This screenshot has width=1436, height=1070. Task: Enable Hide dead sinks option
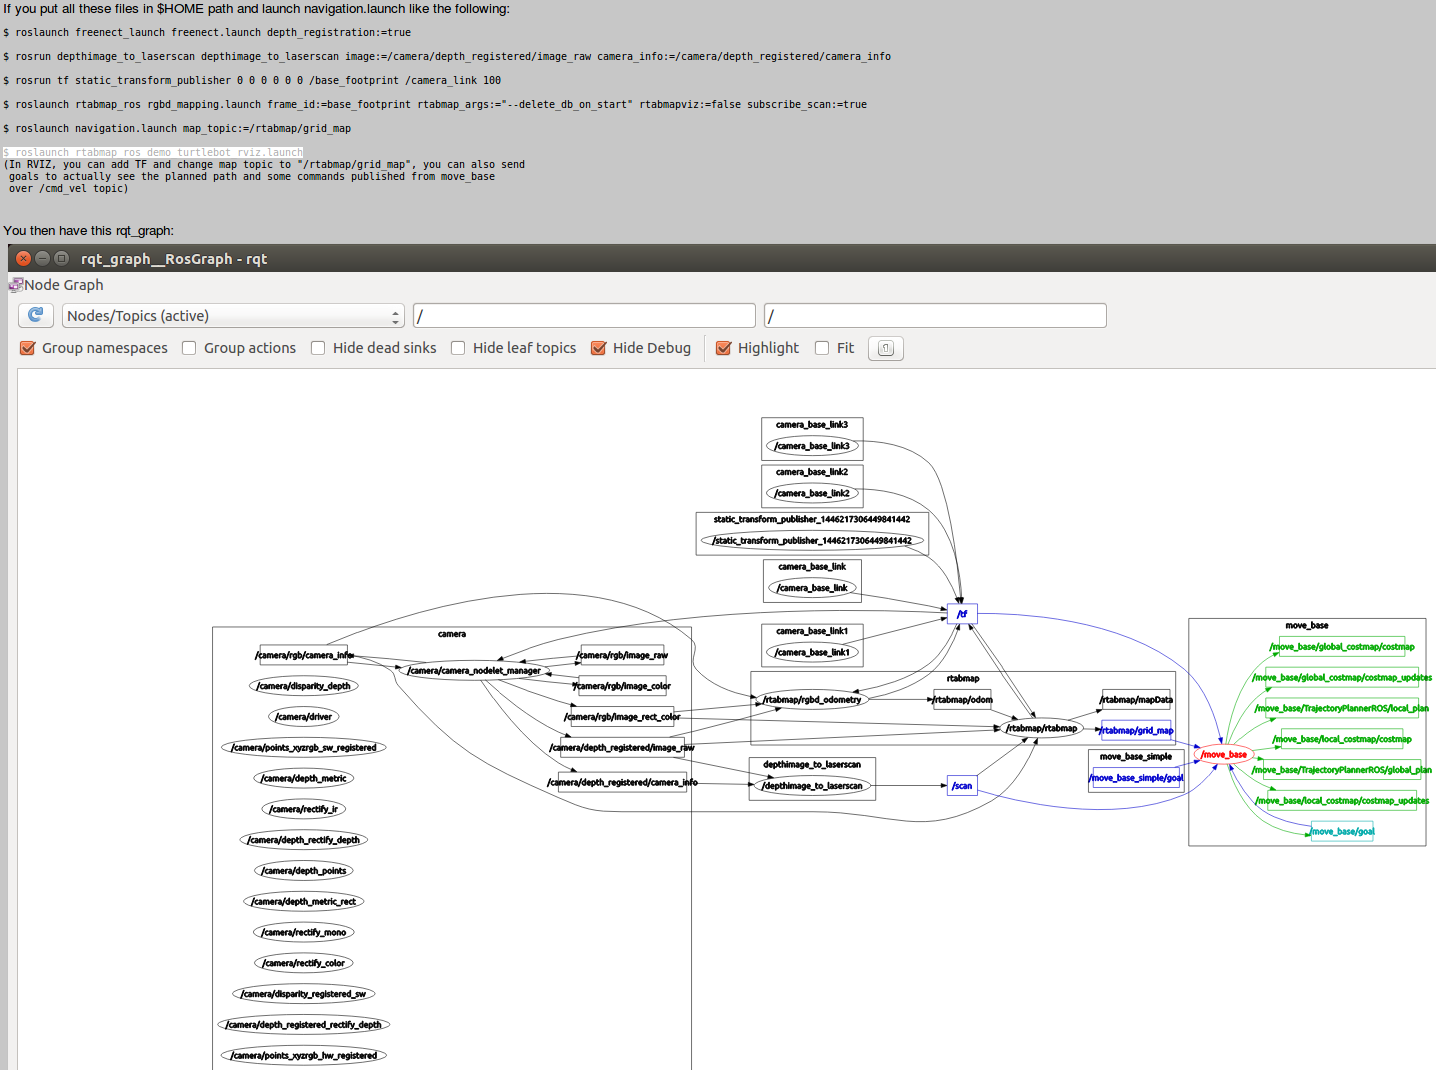coord(318,348)
